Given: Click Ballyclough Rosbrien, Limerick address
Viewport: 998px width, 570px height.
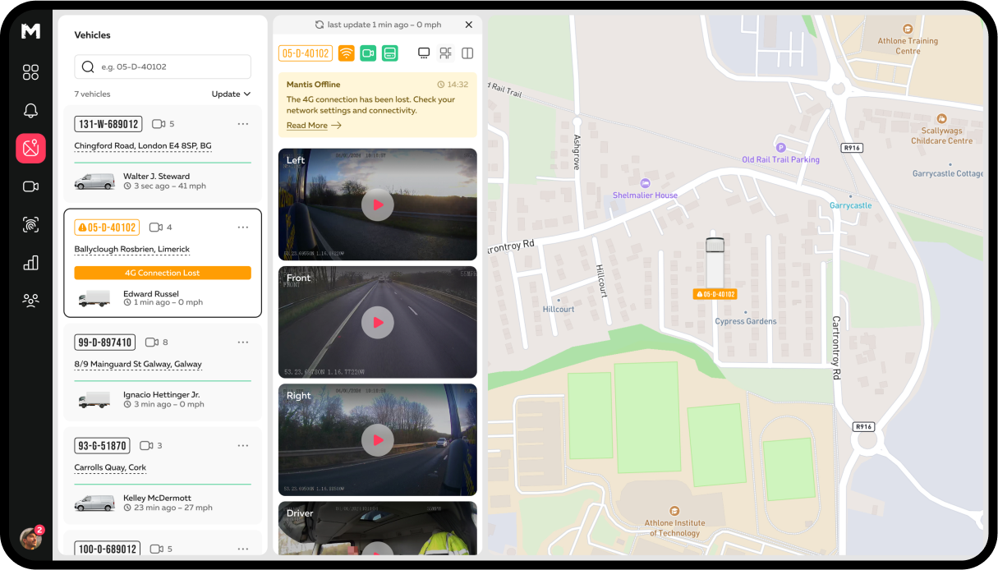Looking at the screenshot, I should (x=132, y=249).
